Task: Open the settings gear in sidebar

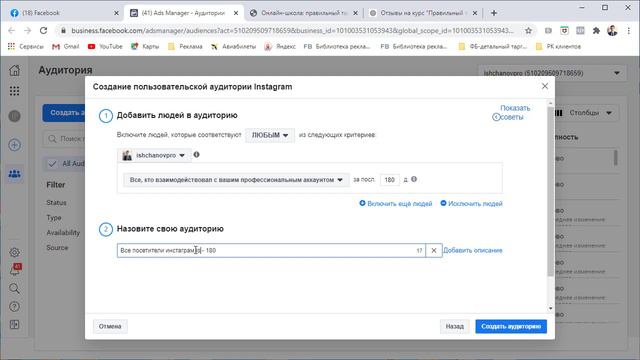Action: point(14,252)
